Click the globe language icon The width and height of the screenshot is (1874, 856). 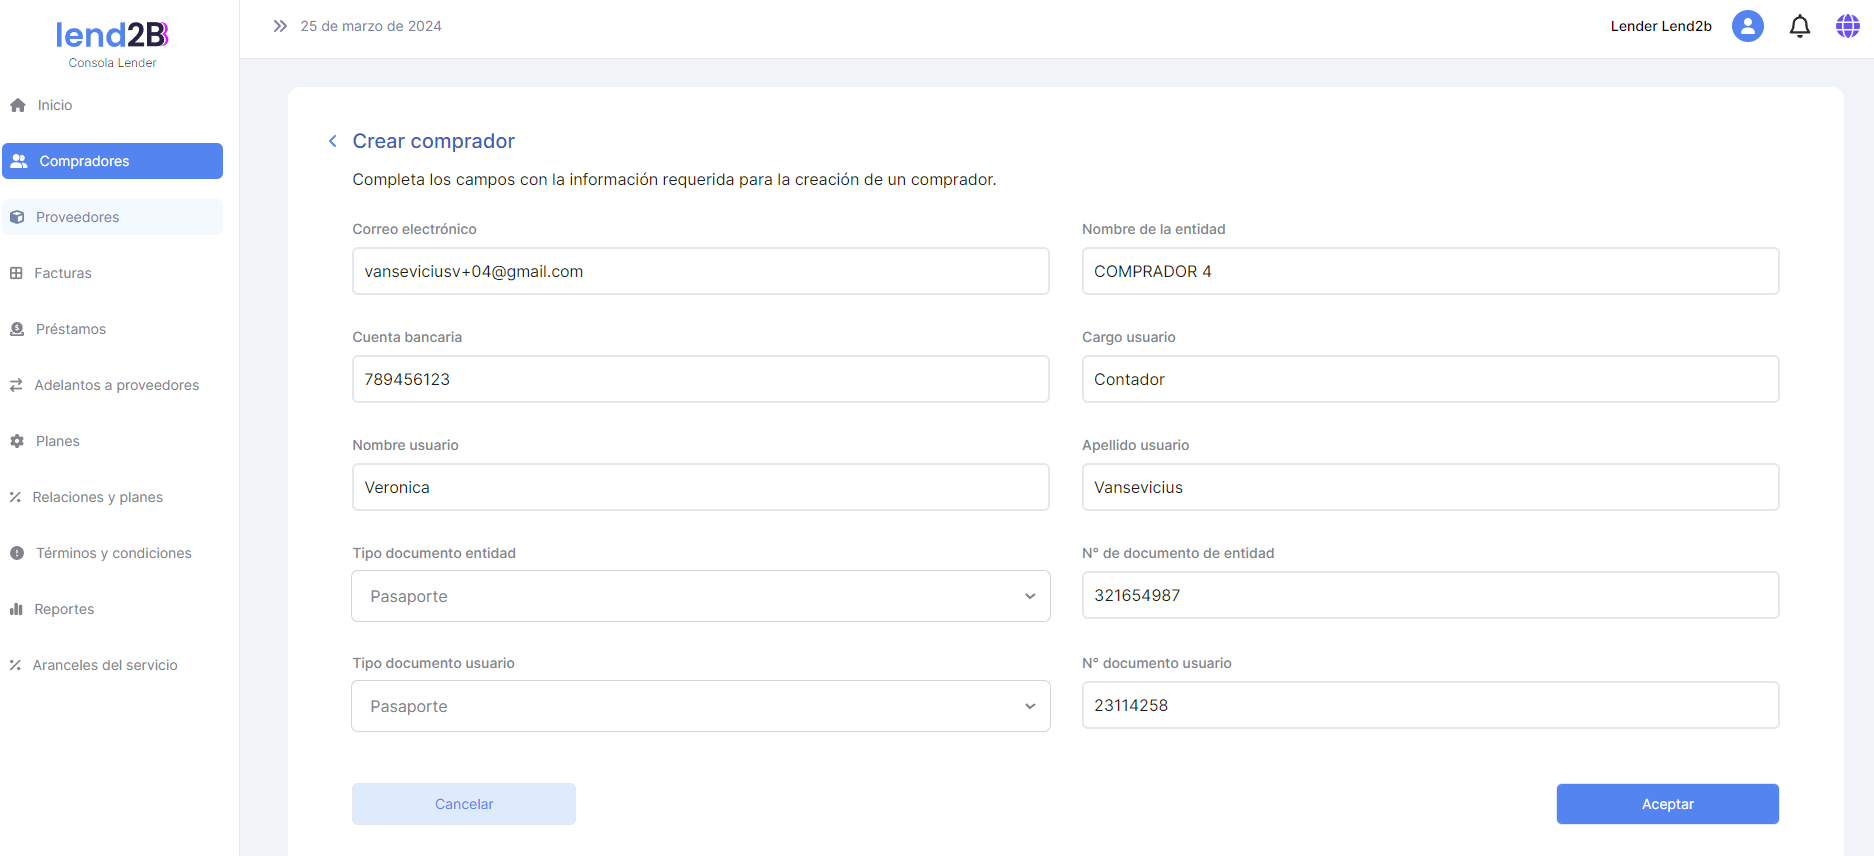[x=1847, y=26]
